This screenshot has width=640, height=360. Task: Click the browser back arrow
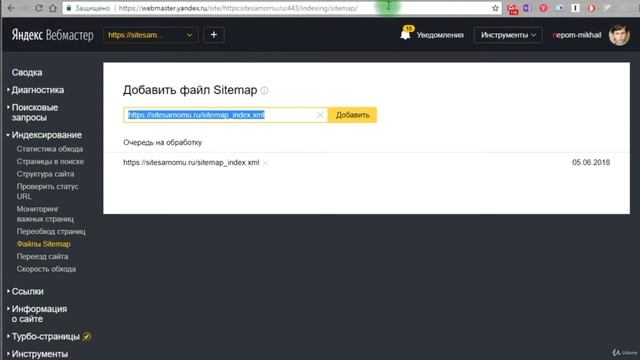[x=11, y=8]
